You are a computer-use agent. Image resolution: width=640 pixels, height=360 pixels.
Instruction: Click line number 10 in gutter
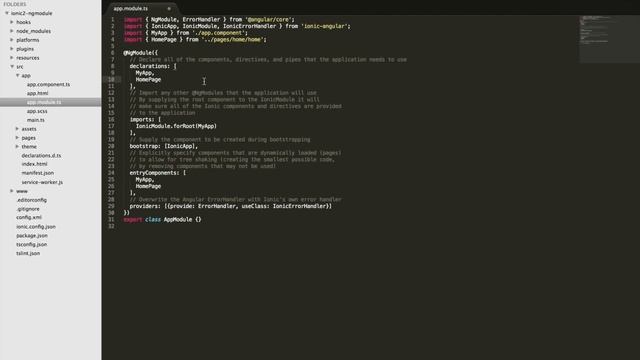coord(111,80)
